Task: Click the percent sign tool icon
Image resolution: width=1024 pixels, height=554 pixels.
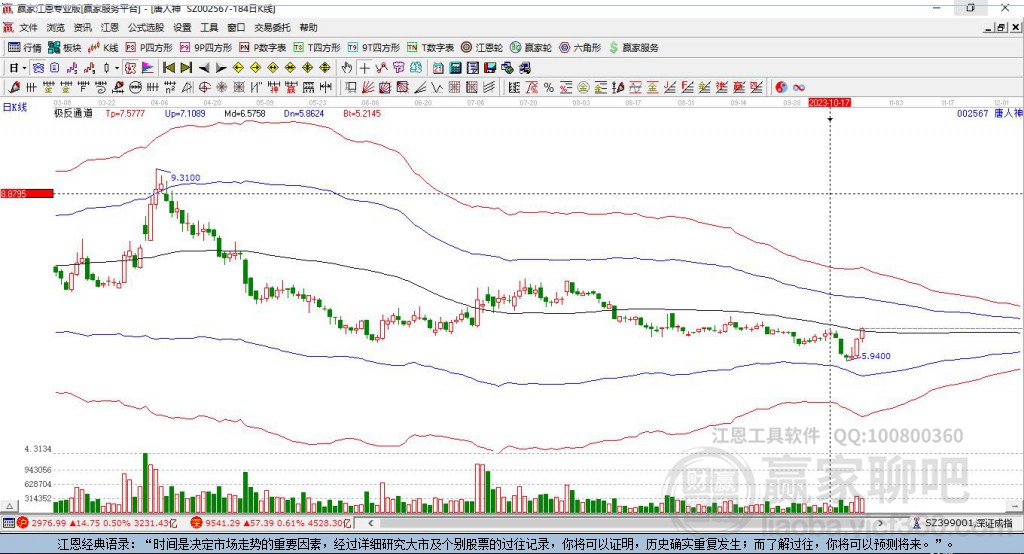Action: pos(549,88)
